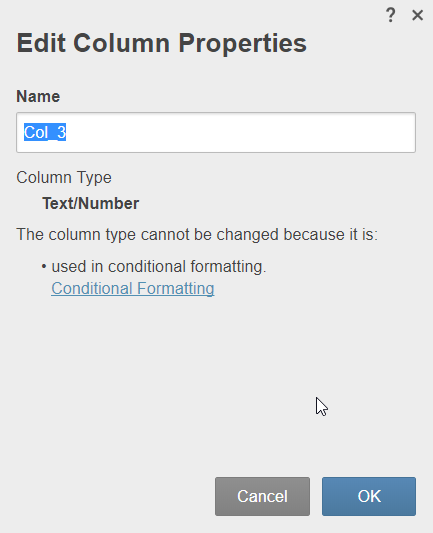Click the 'used in conditional formatting' bullet text
The image size is (433, 533).
[x=159, y=266]
